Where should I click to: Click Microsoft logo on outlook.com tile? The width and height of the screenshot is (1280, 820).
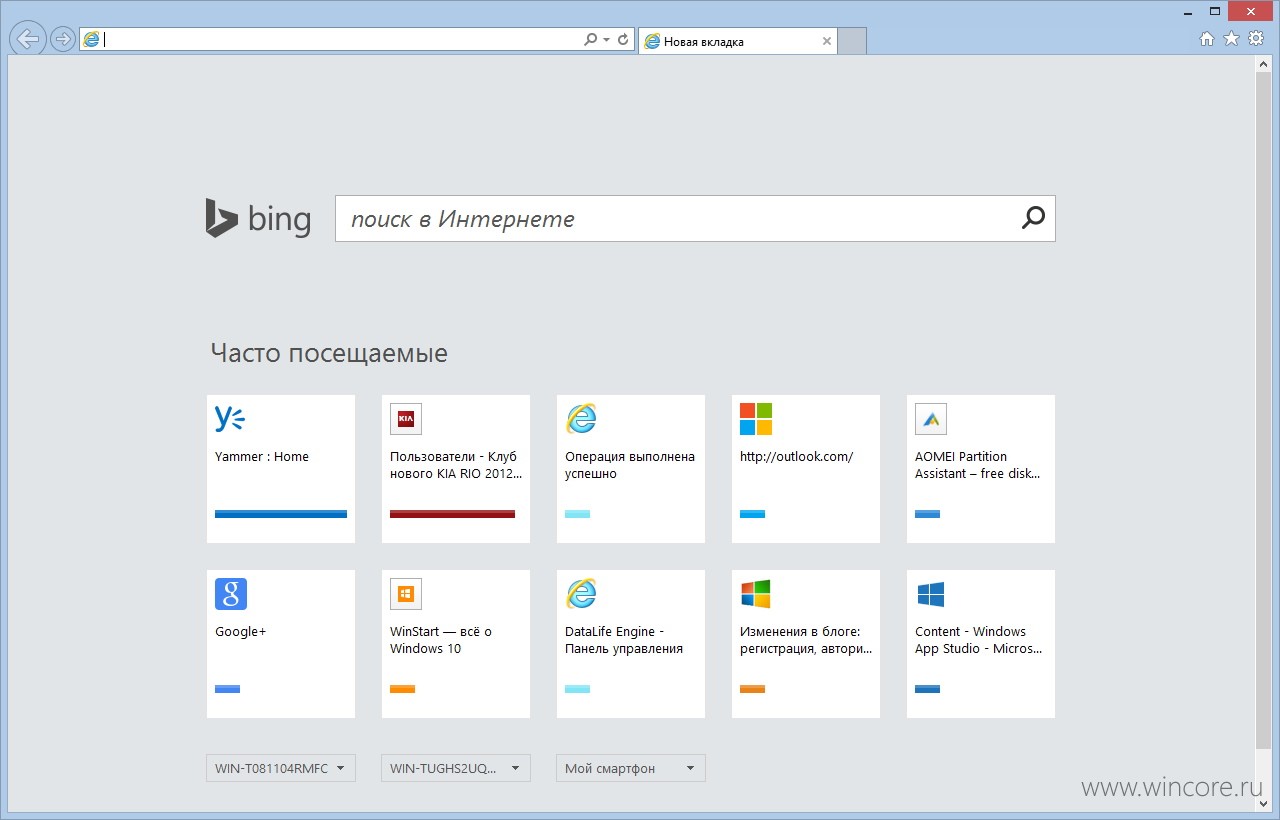[x=756, y=419]
